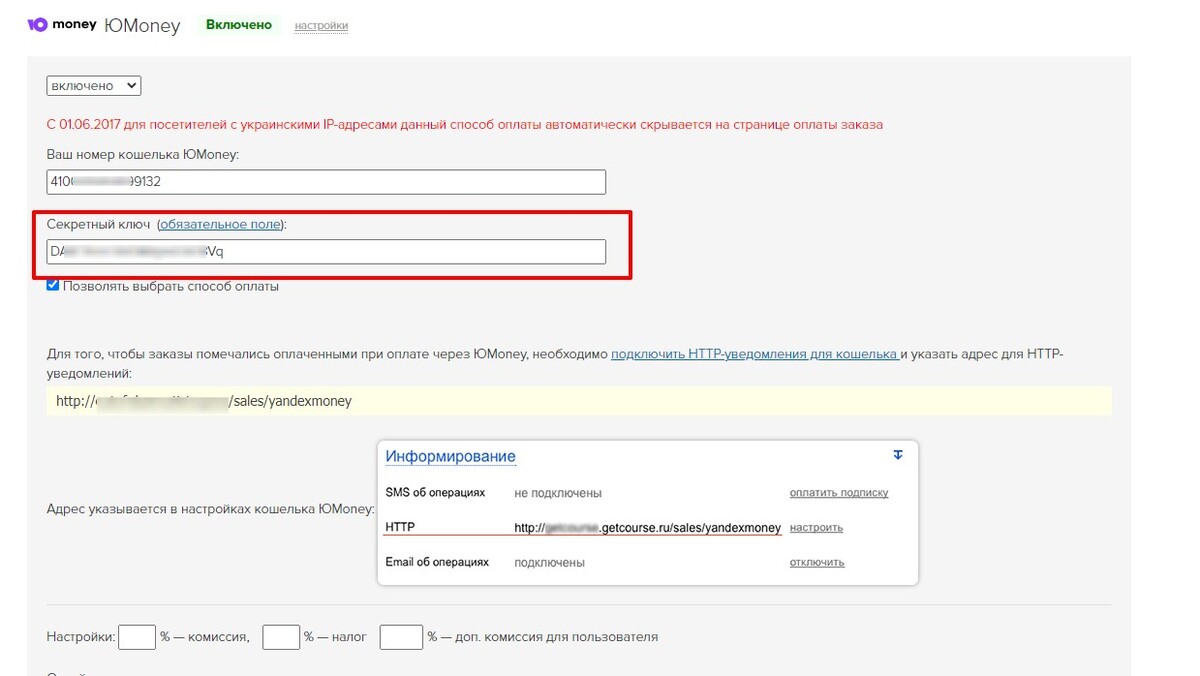Open the настройки link near ЮMoney title
The image size is (1200, 676).
321,26
